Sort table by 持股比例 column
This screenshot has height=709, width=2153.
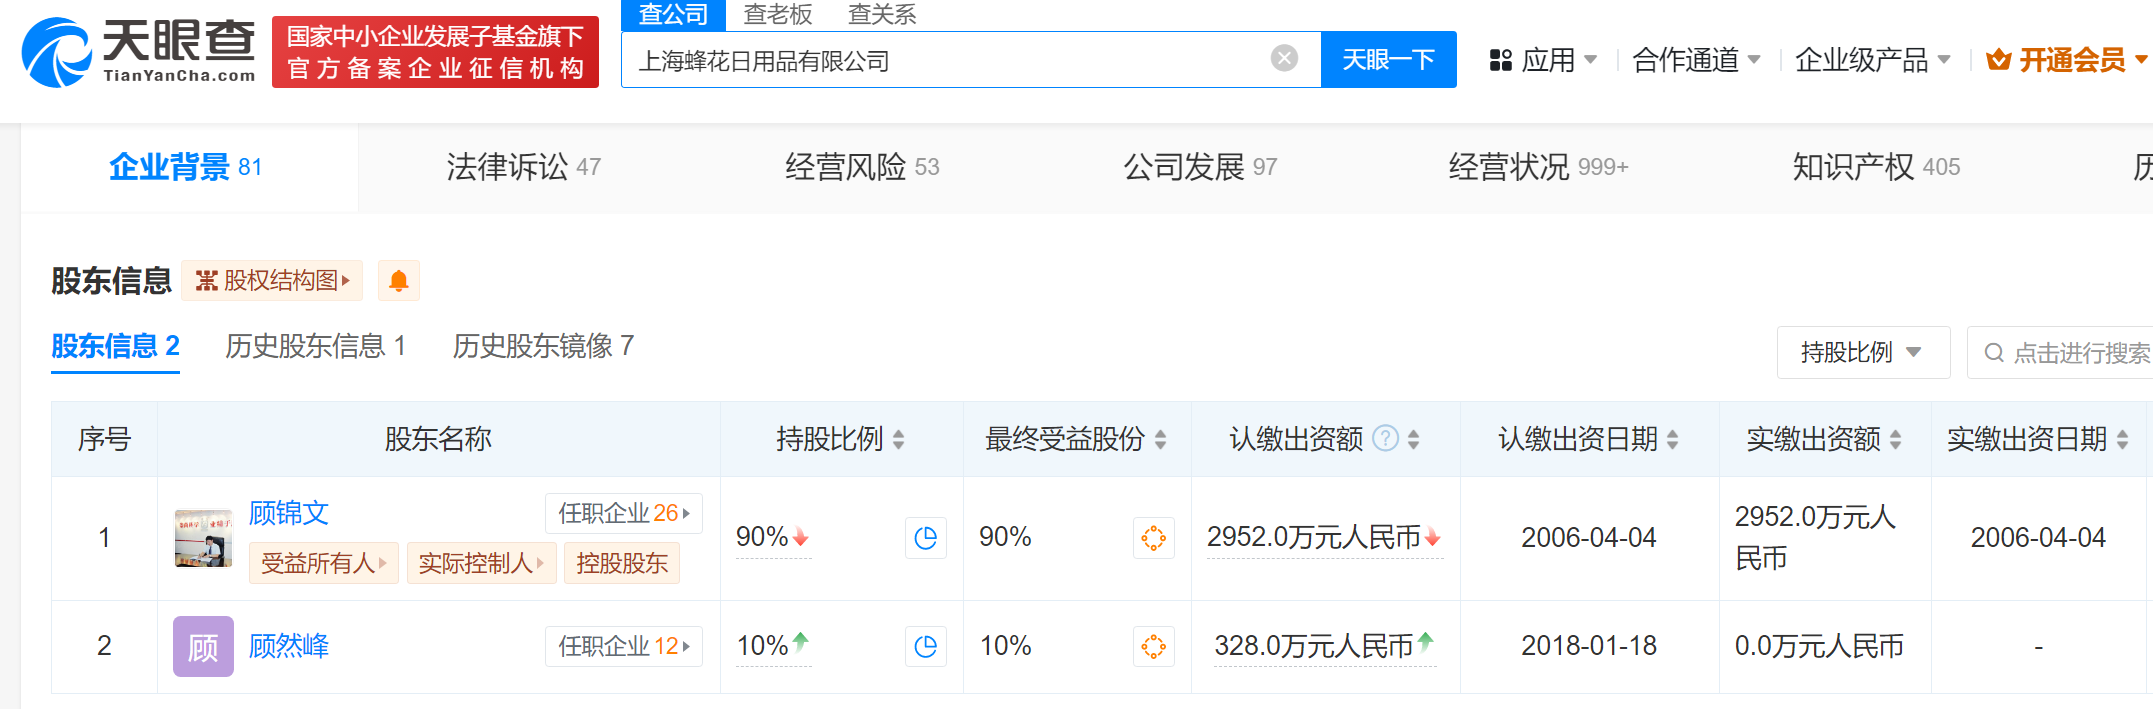click(x=898, y=440)
